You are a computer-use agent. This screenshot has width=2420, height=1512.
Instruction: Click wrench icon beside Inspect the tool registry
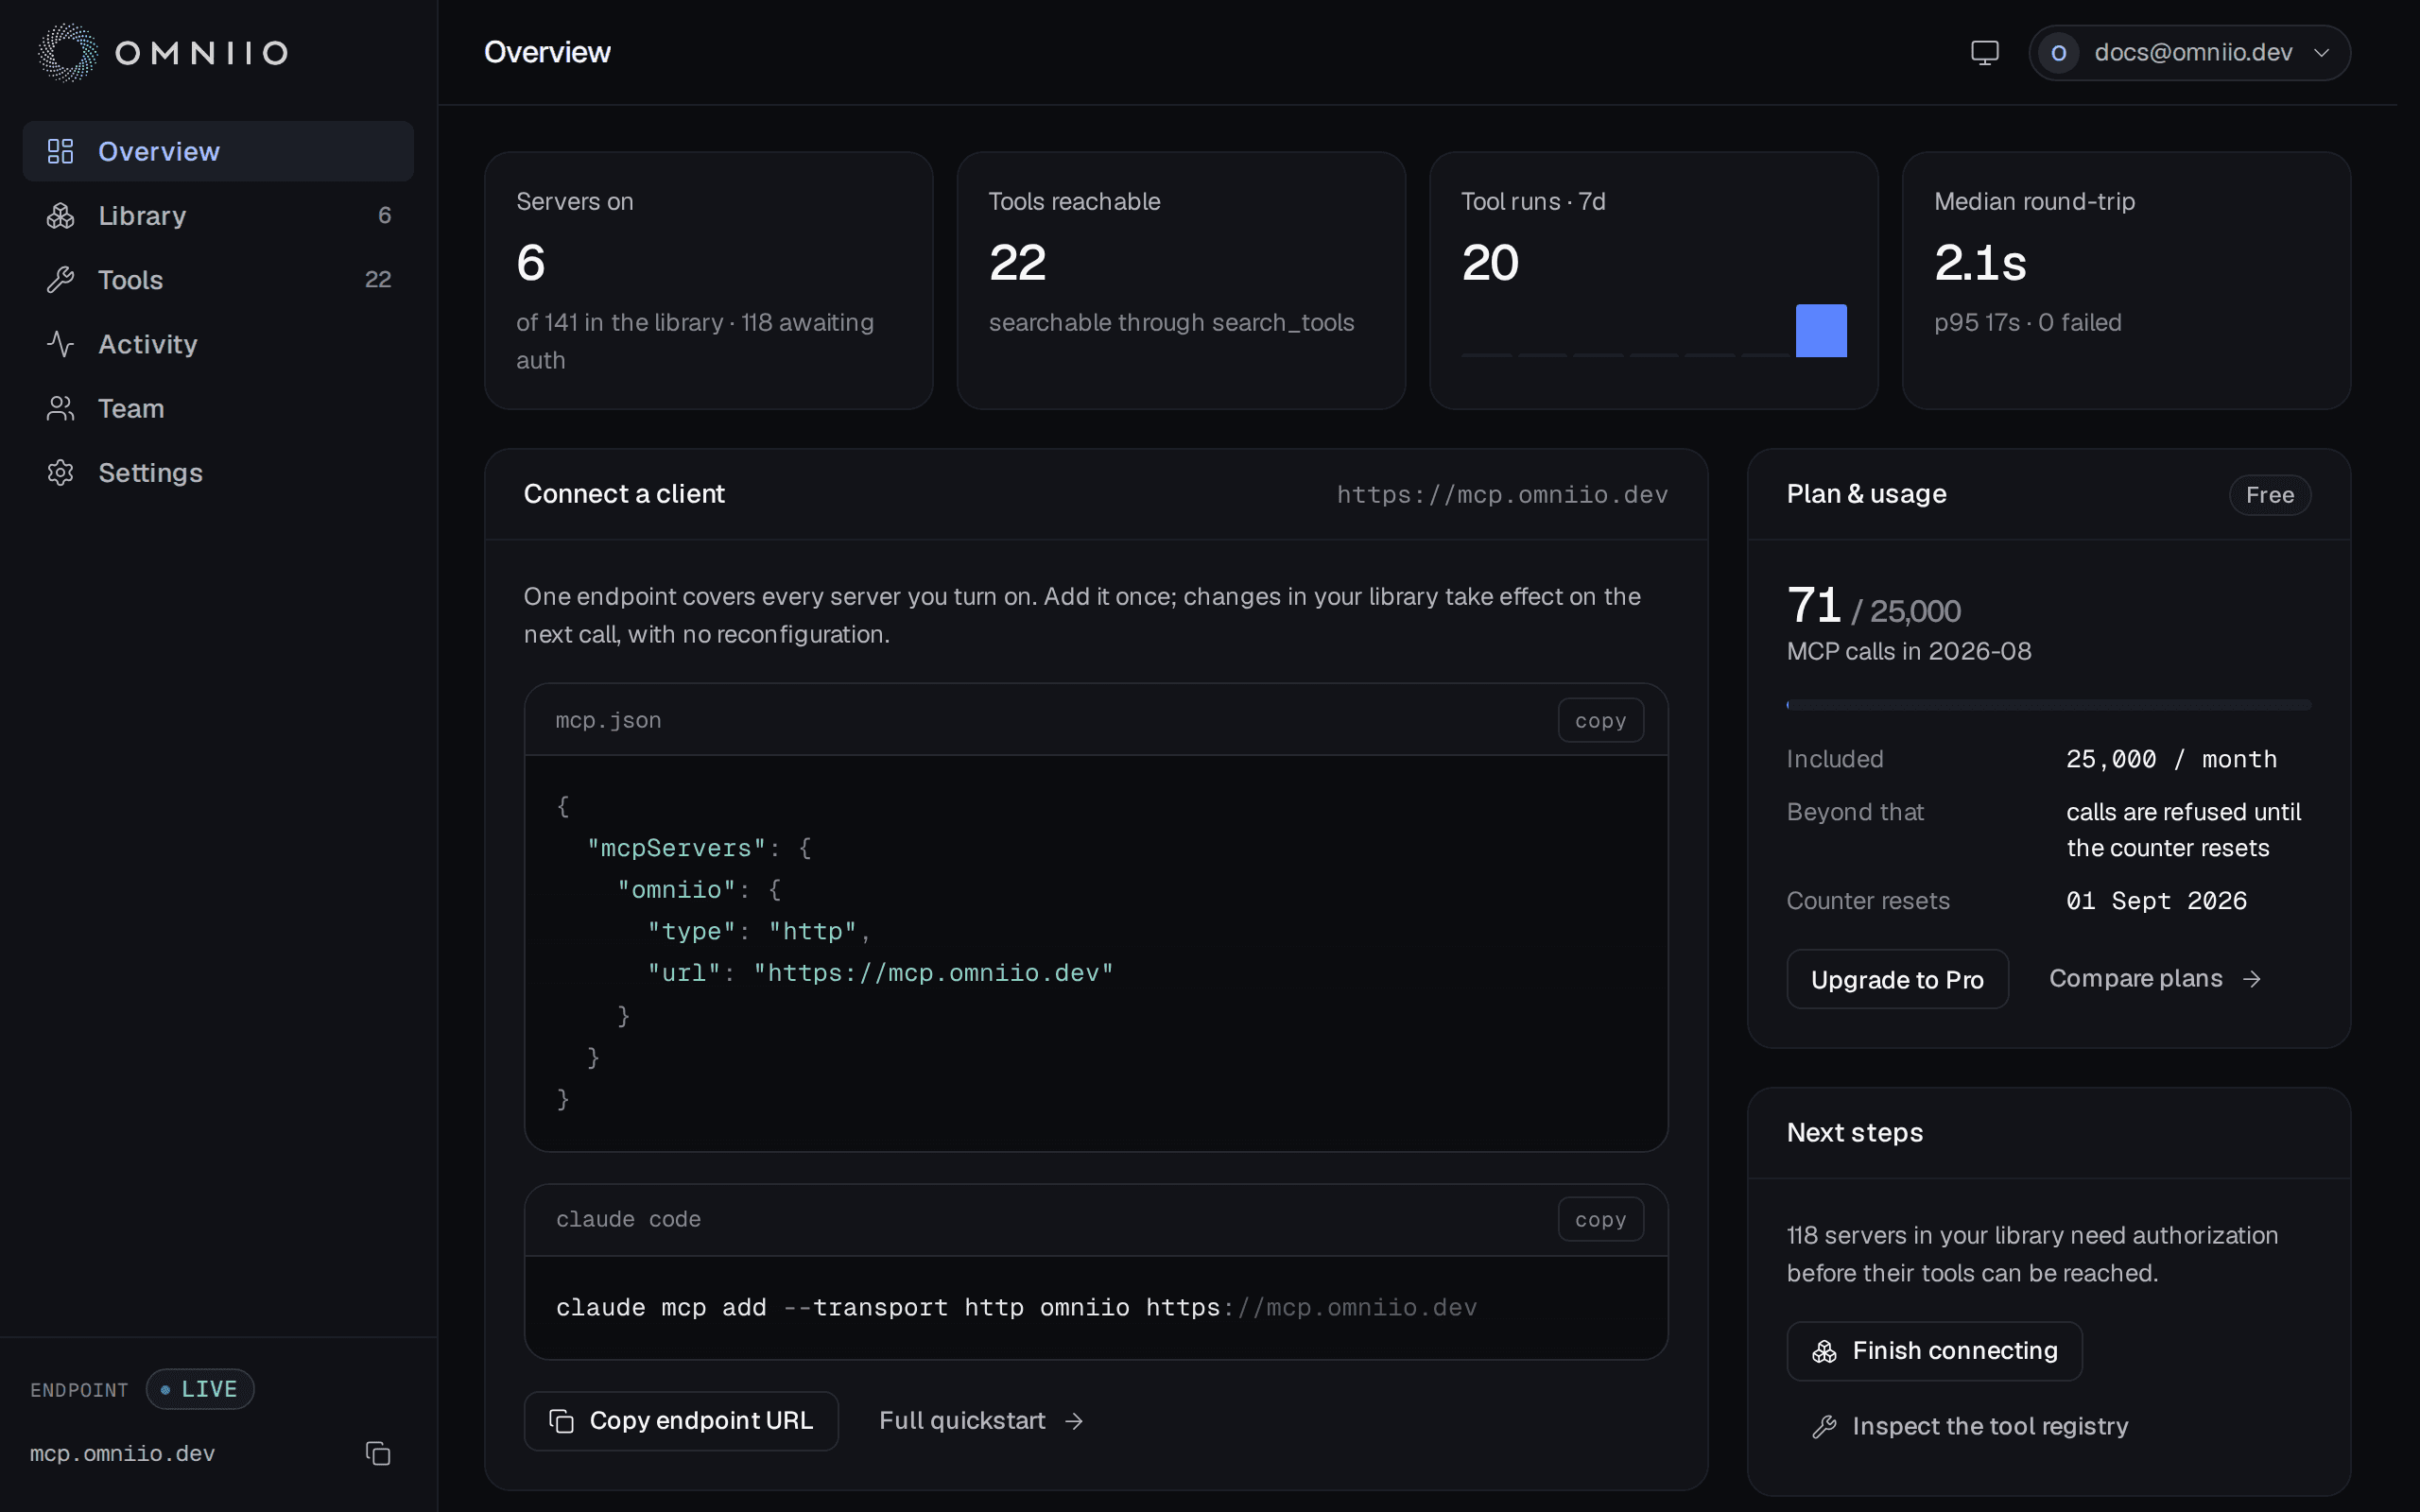coord(1824,1427)
